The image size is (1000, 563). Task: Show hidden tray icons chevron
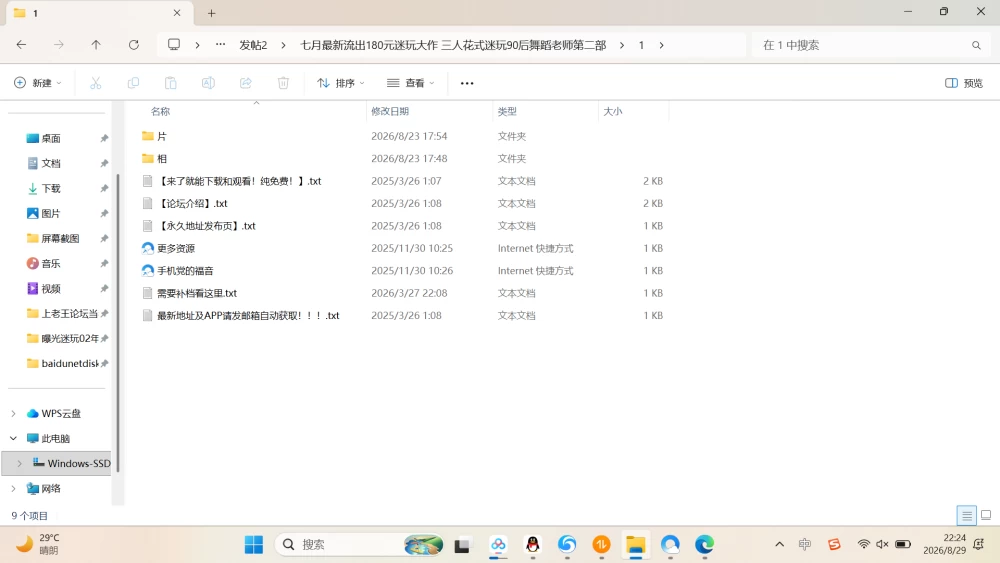pos(779,544)
